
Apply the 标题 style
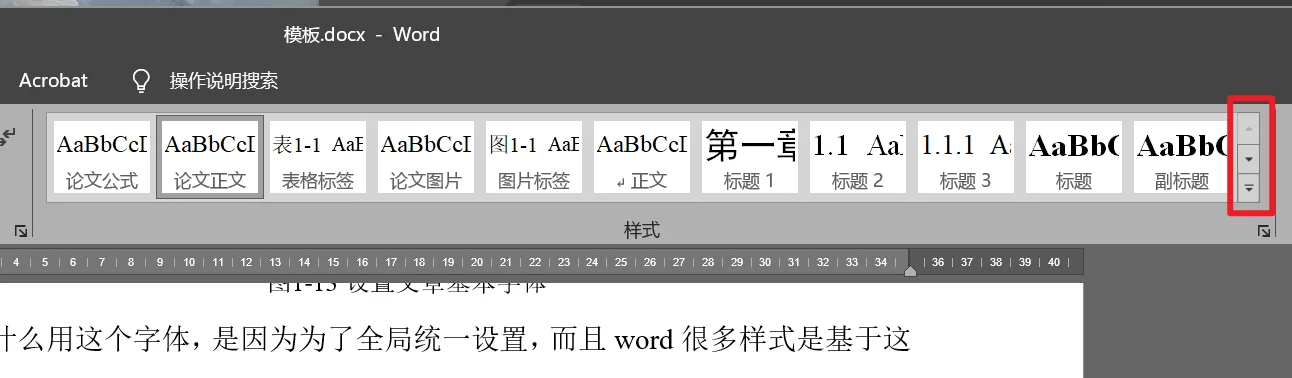pyautogui.click(x=1074, y=156)
